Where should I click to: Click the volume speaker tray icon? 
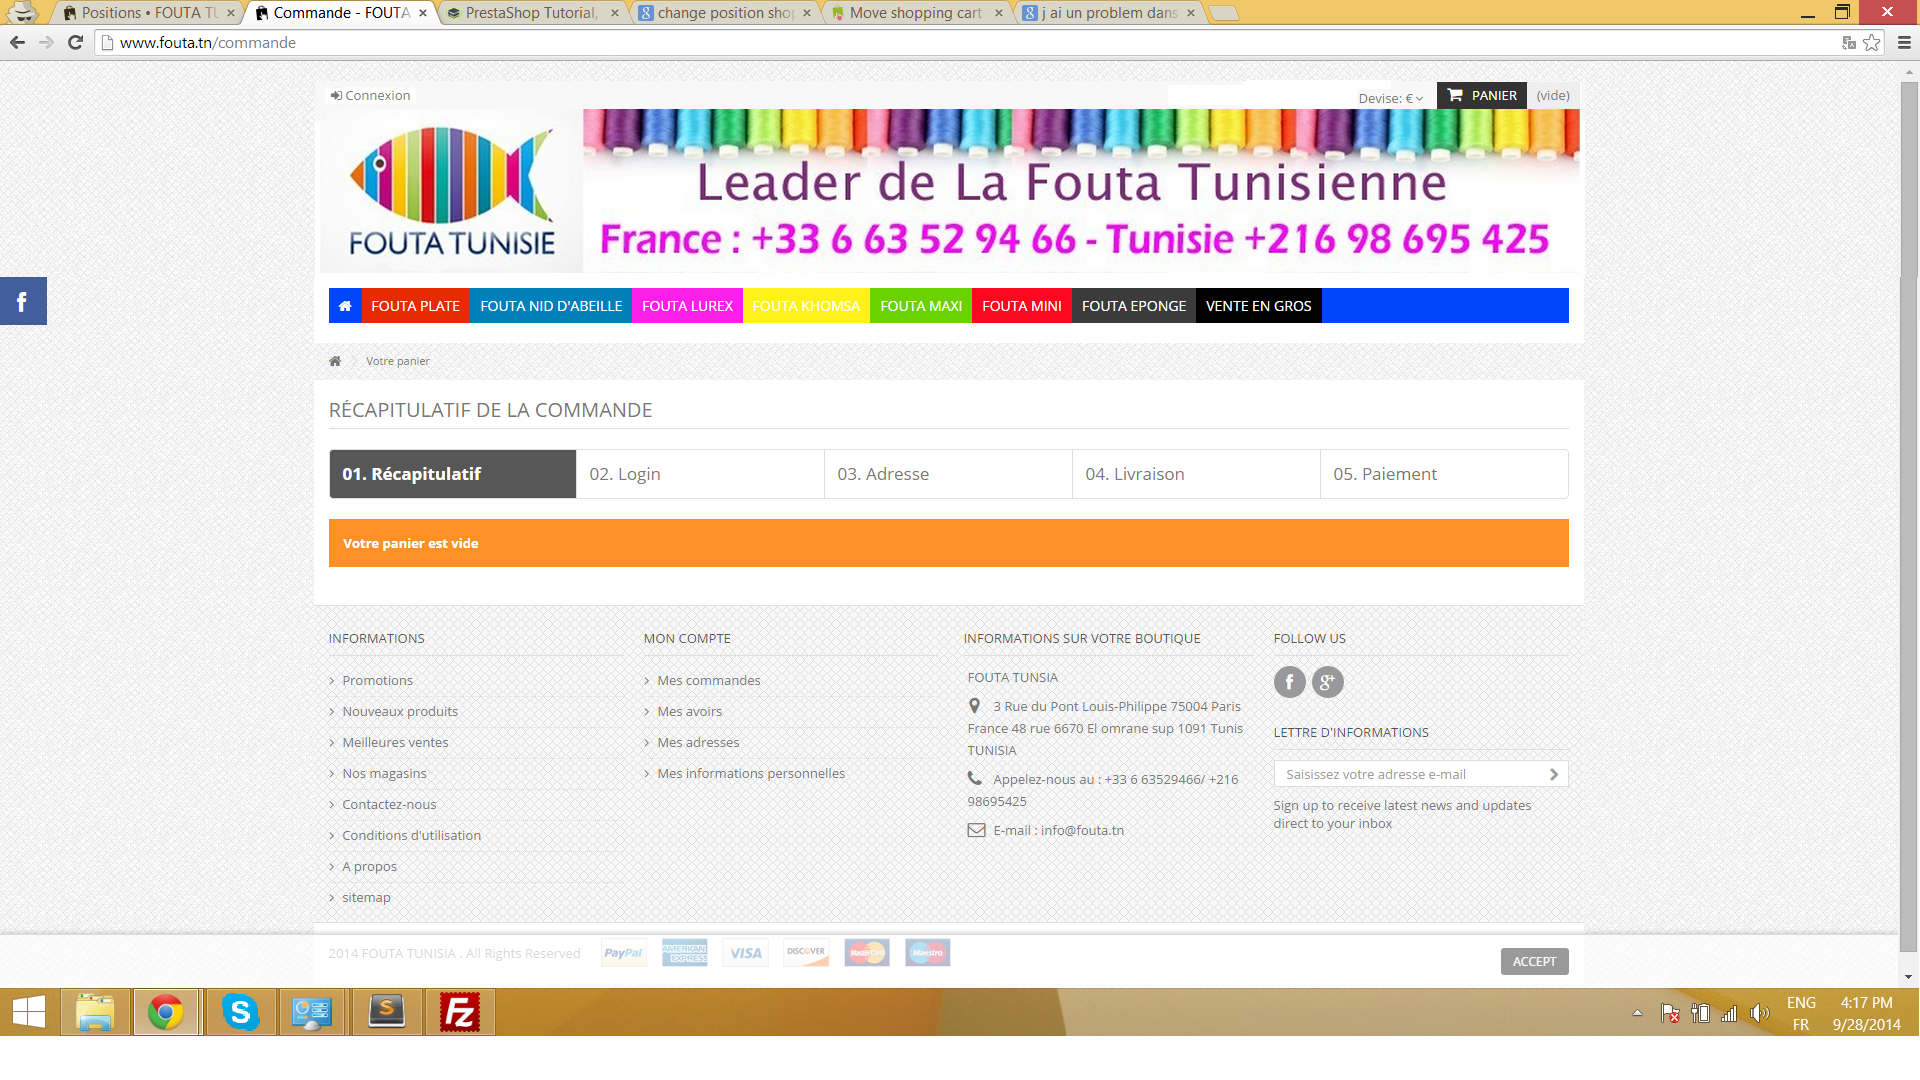tap(1760, 1013)
